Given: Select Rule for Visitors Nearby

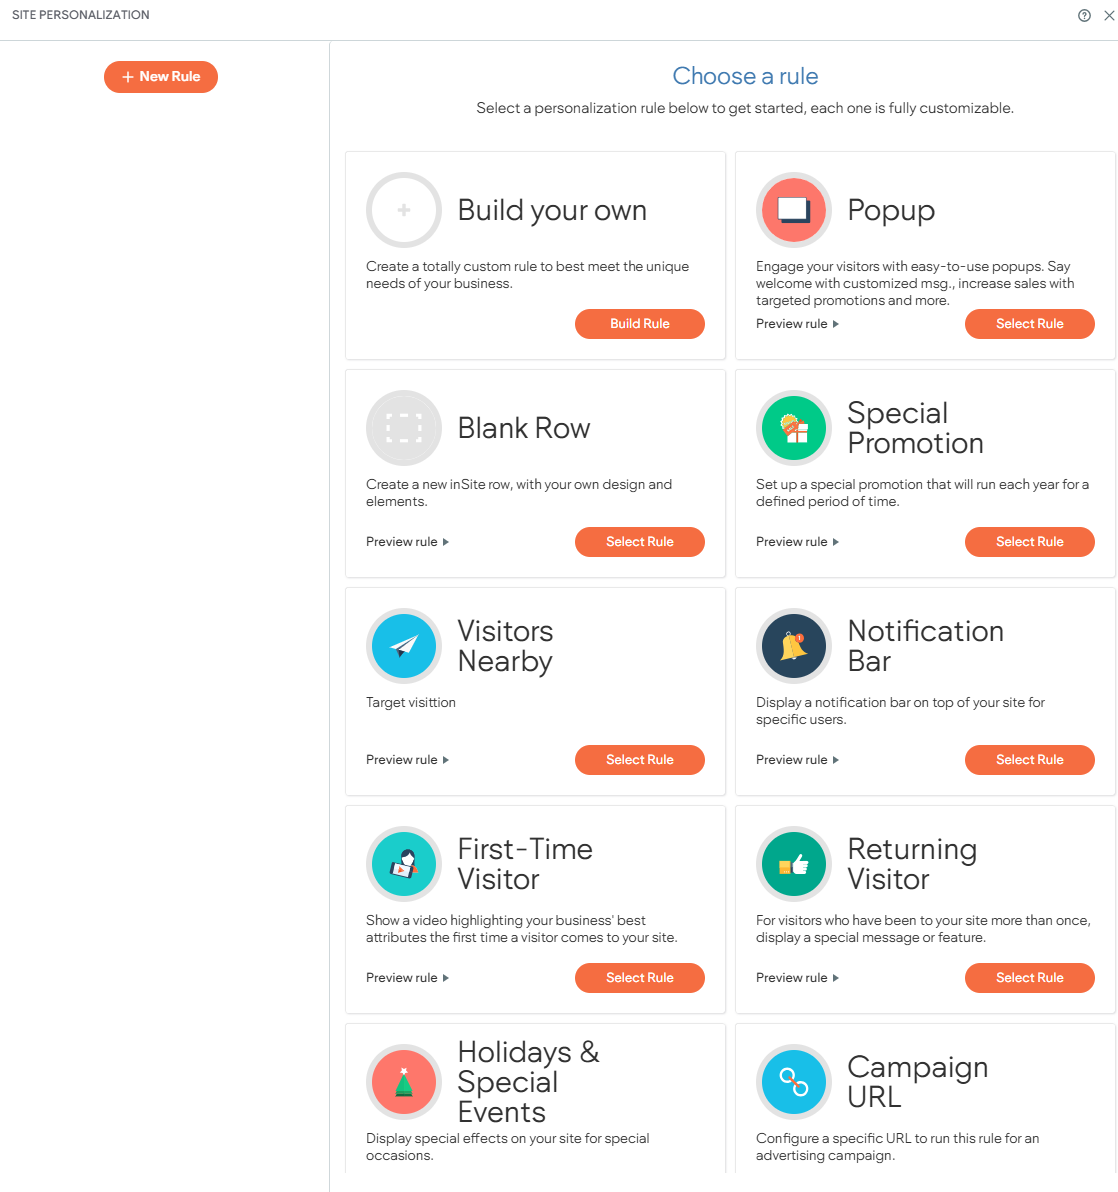Looking at the screenshot, I should tap(639, 760).
